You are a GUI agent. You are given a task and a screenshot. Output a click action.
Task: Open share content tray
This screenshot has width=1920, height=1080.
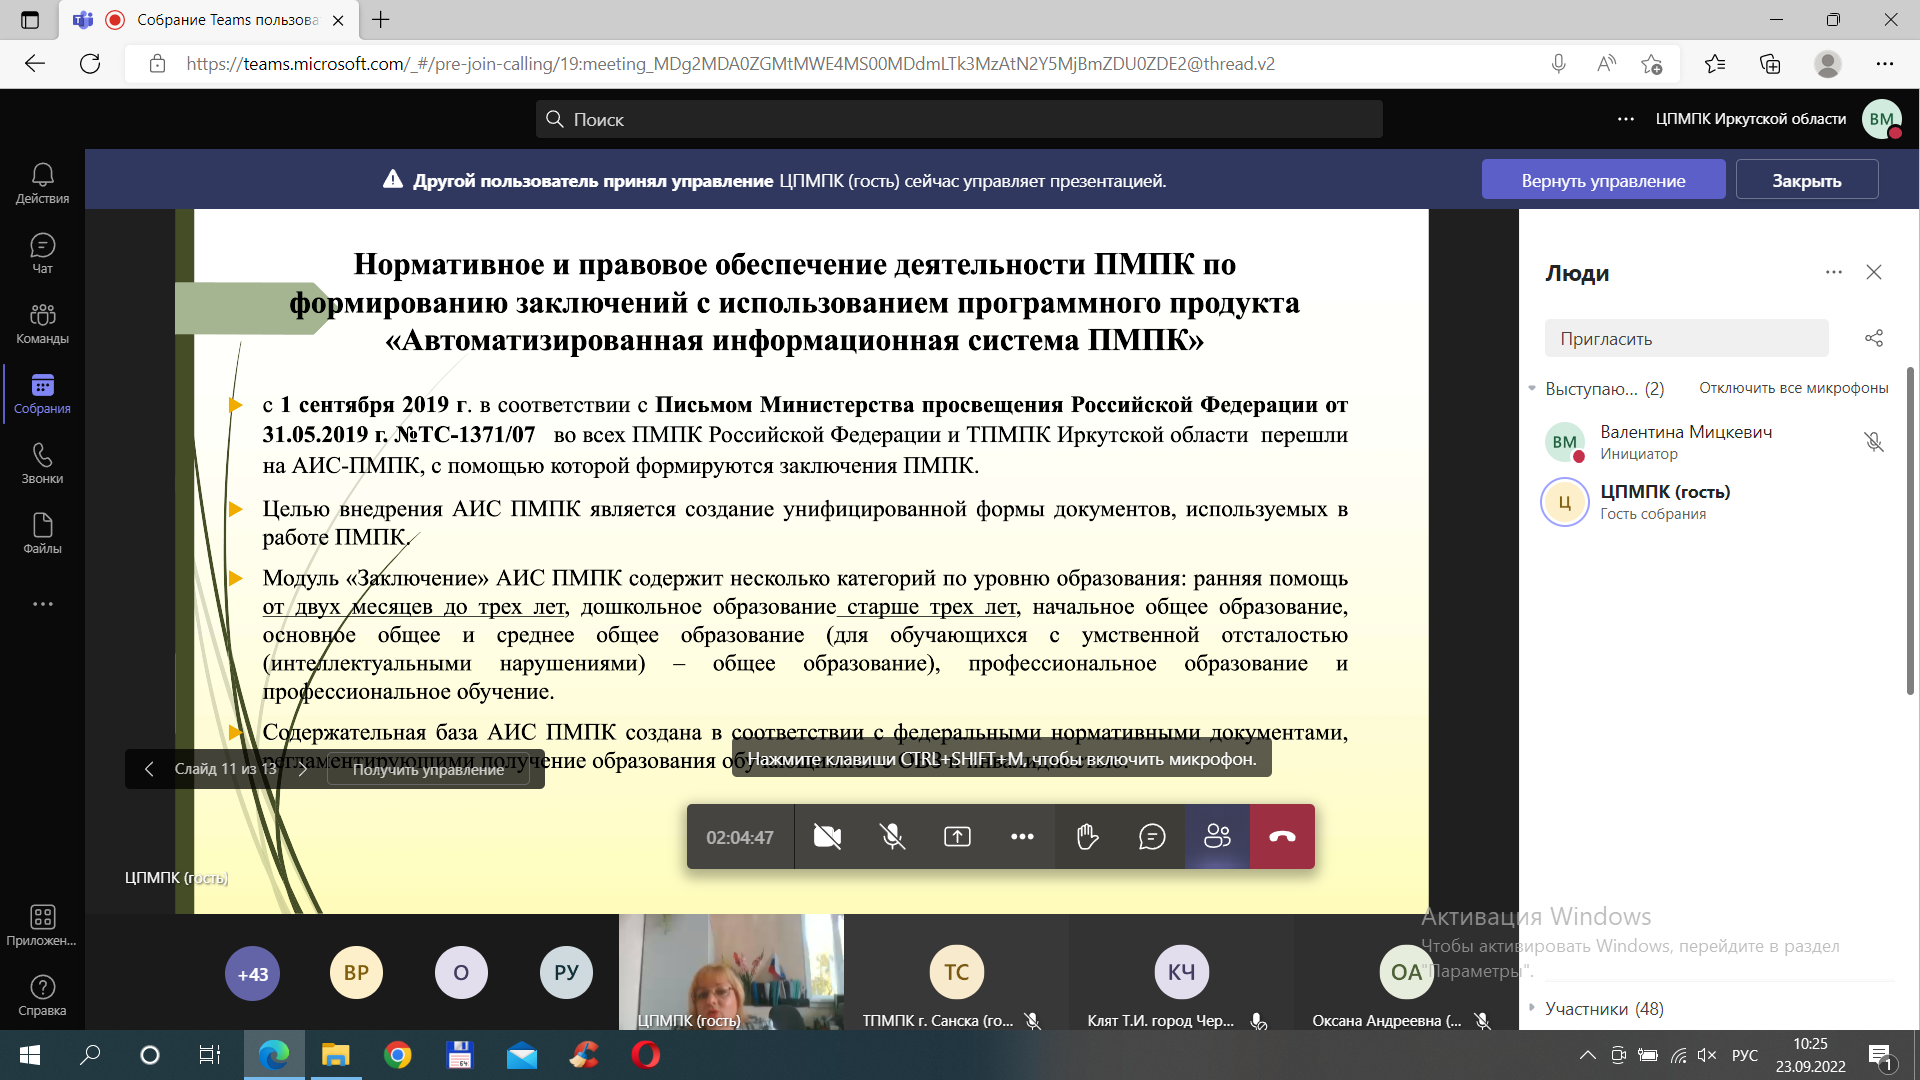pyautogui.click(x=957, y=837)
